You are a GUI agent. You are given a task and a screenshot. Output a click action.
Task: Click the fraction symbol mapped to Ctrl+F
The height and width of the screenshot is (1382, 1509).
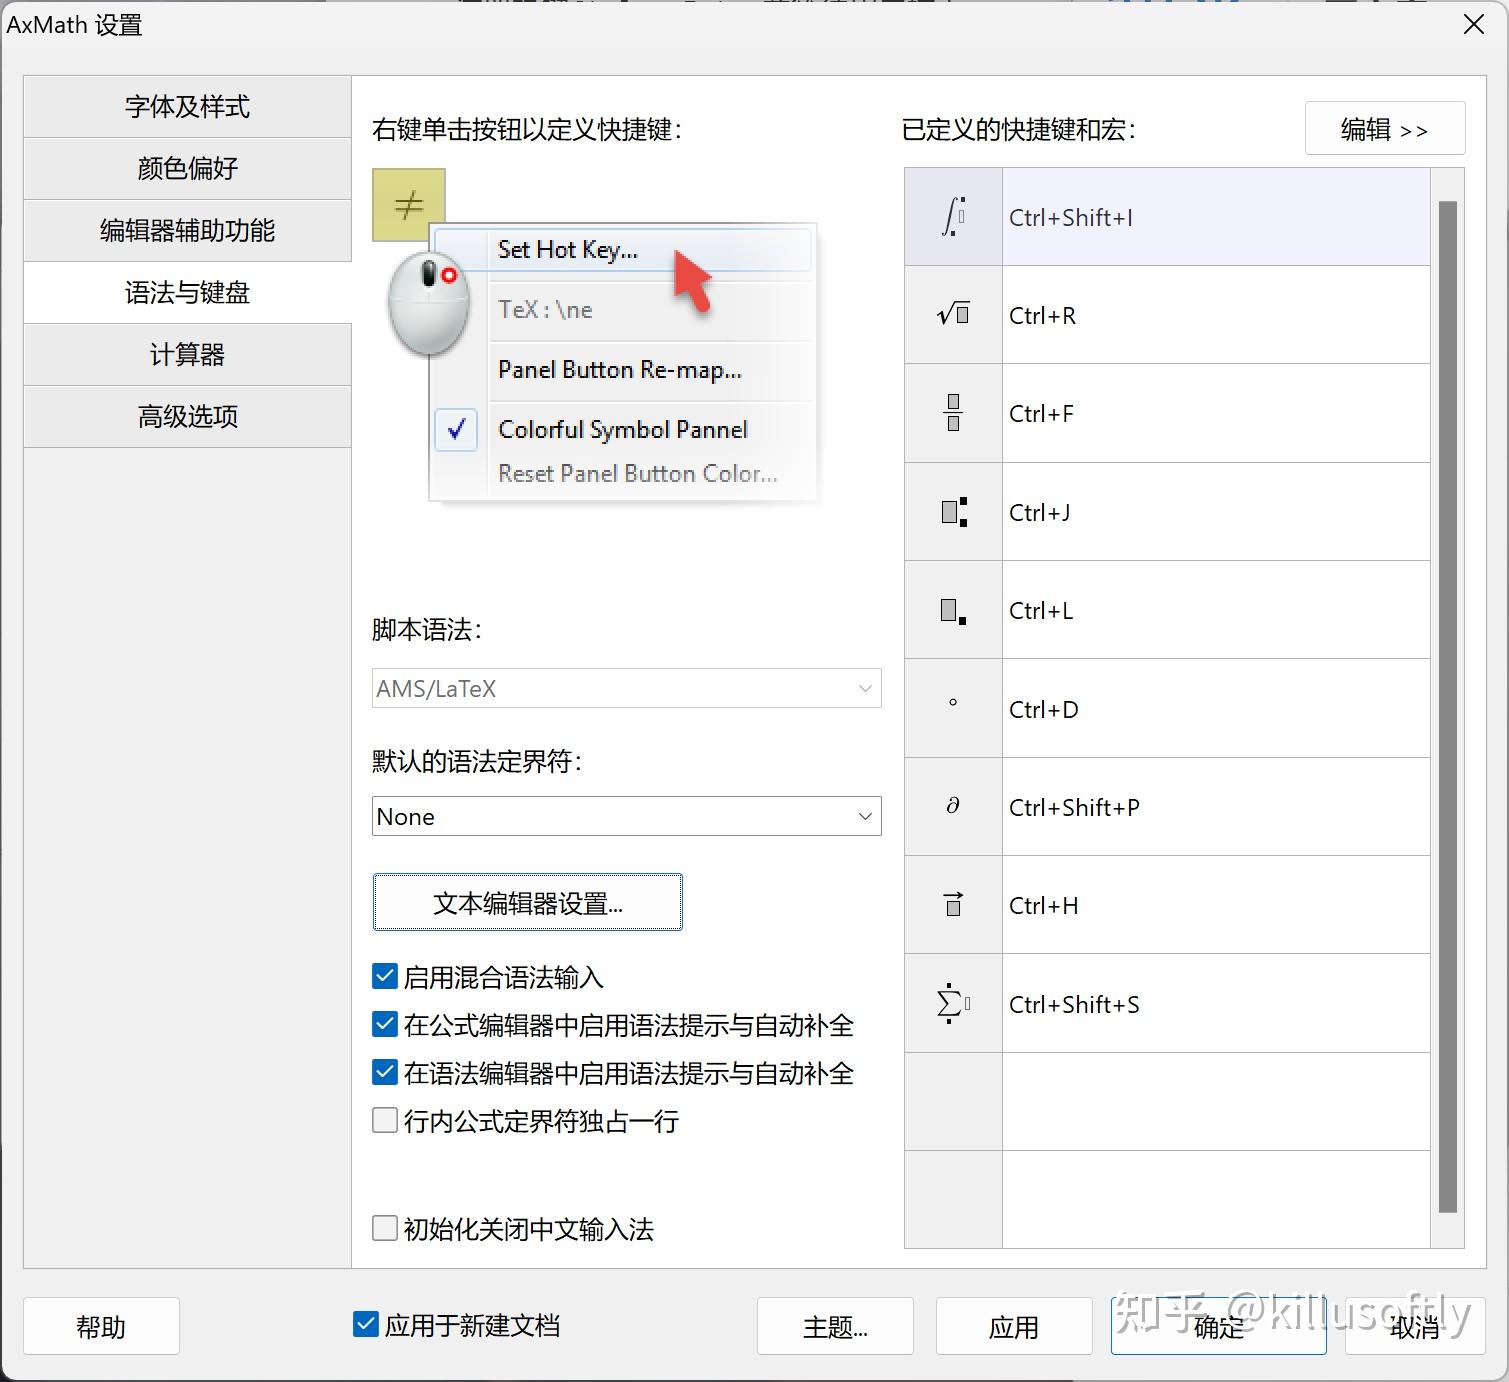click(x=952, y=412)
